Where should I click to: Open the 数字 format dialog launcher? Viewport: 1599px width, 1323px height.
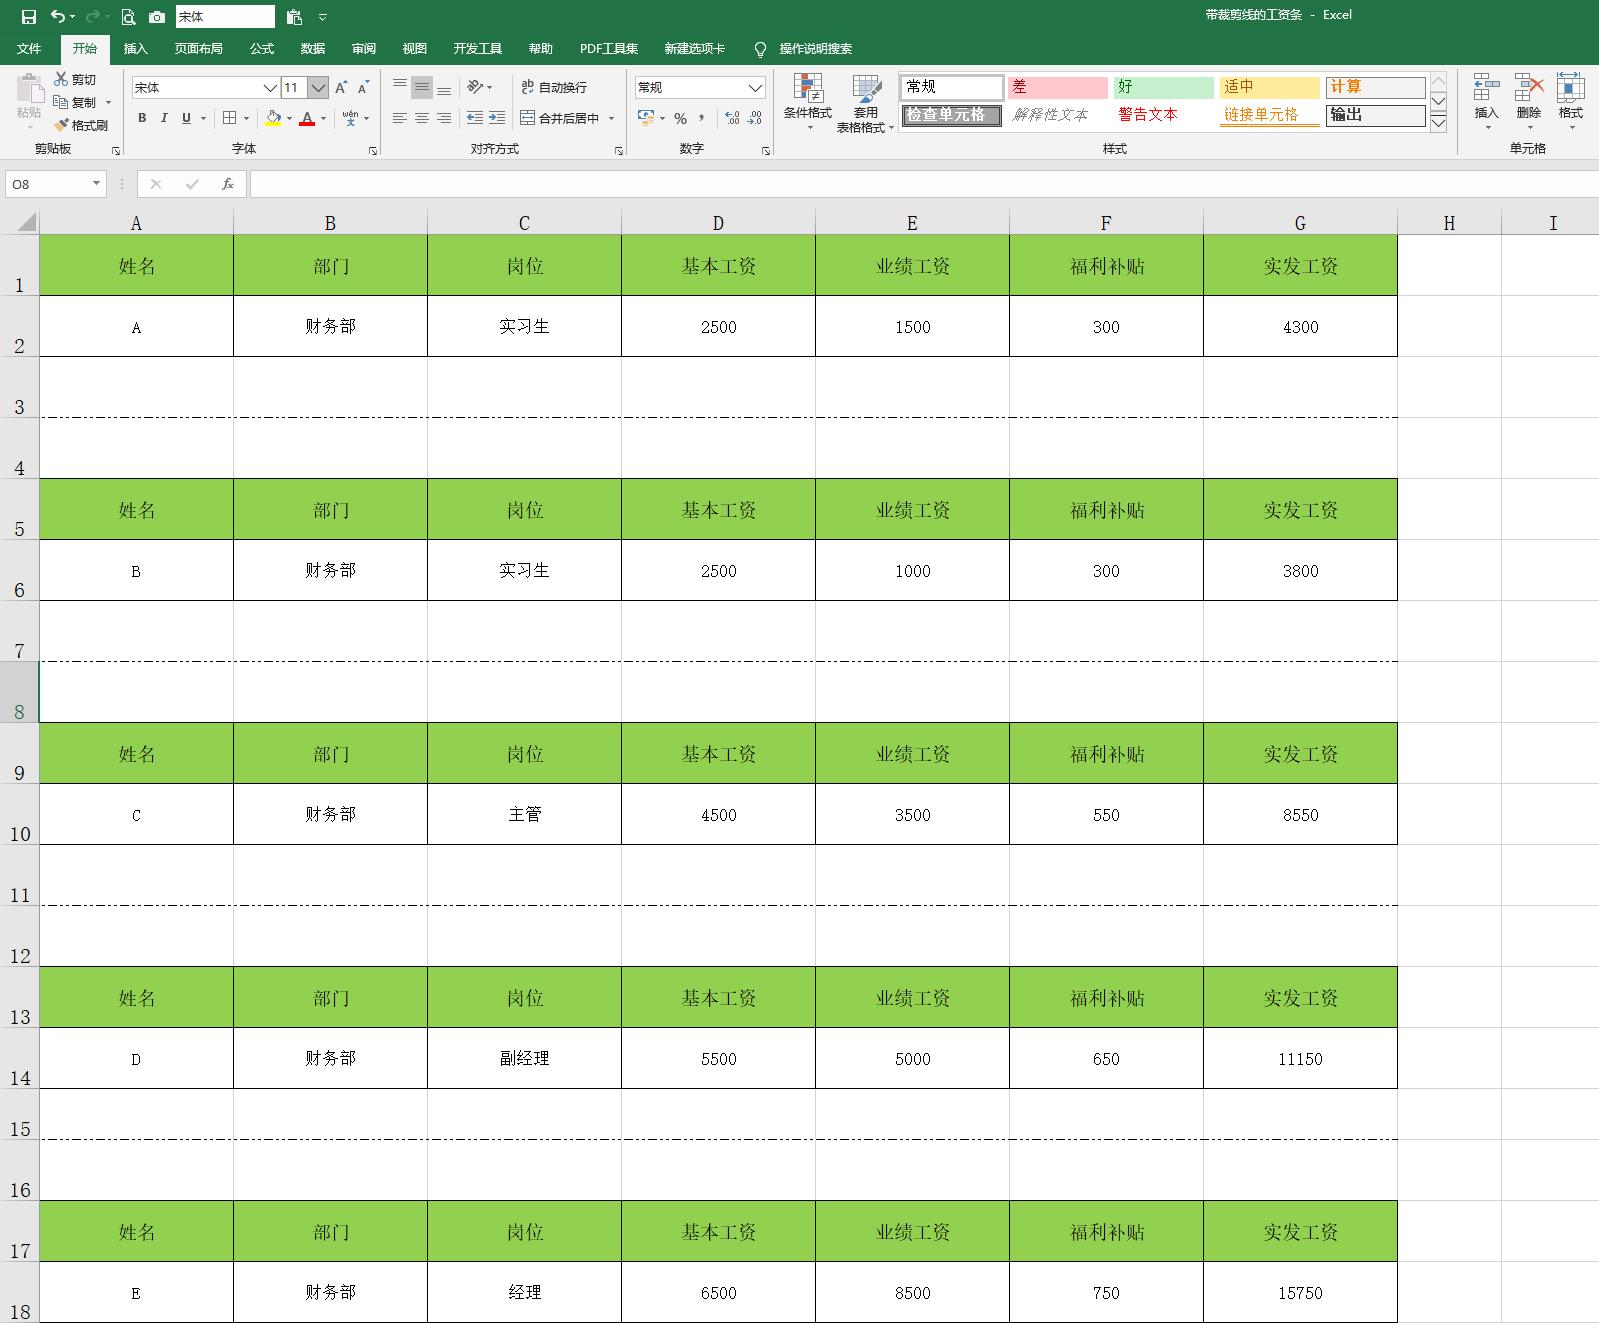766,150
